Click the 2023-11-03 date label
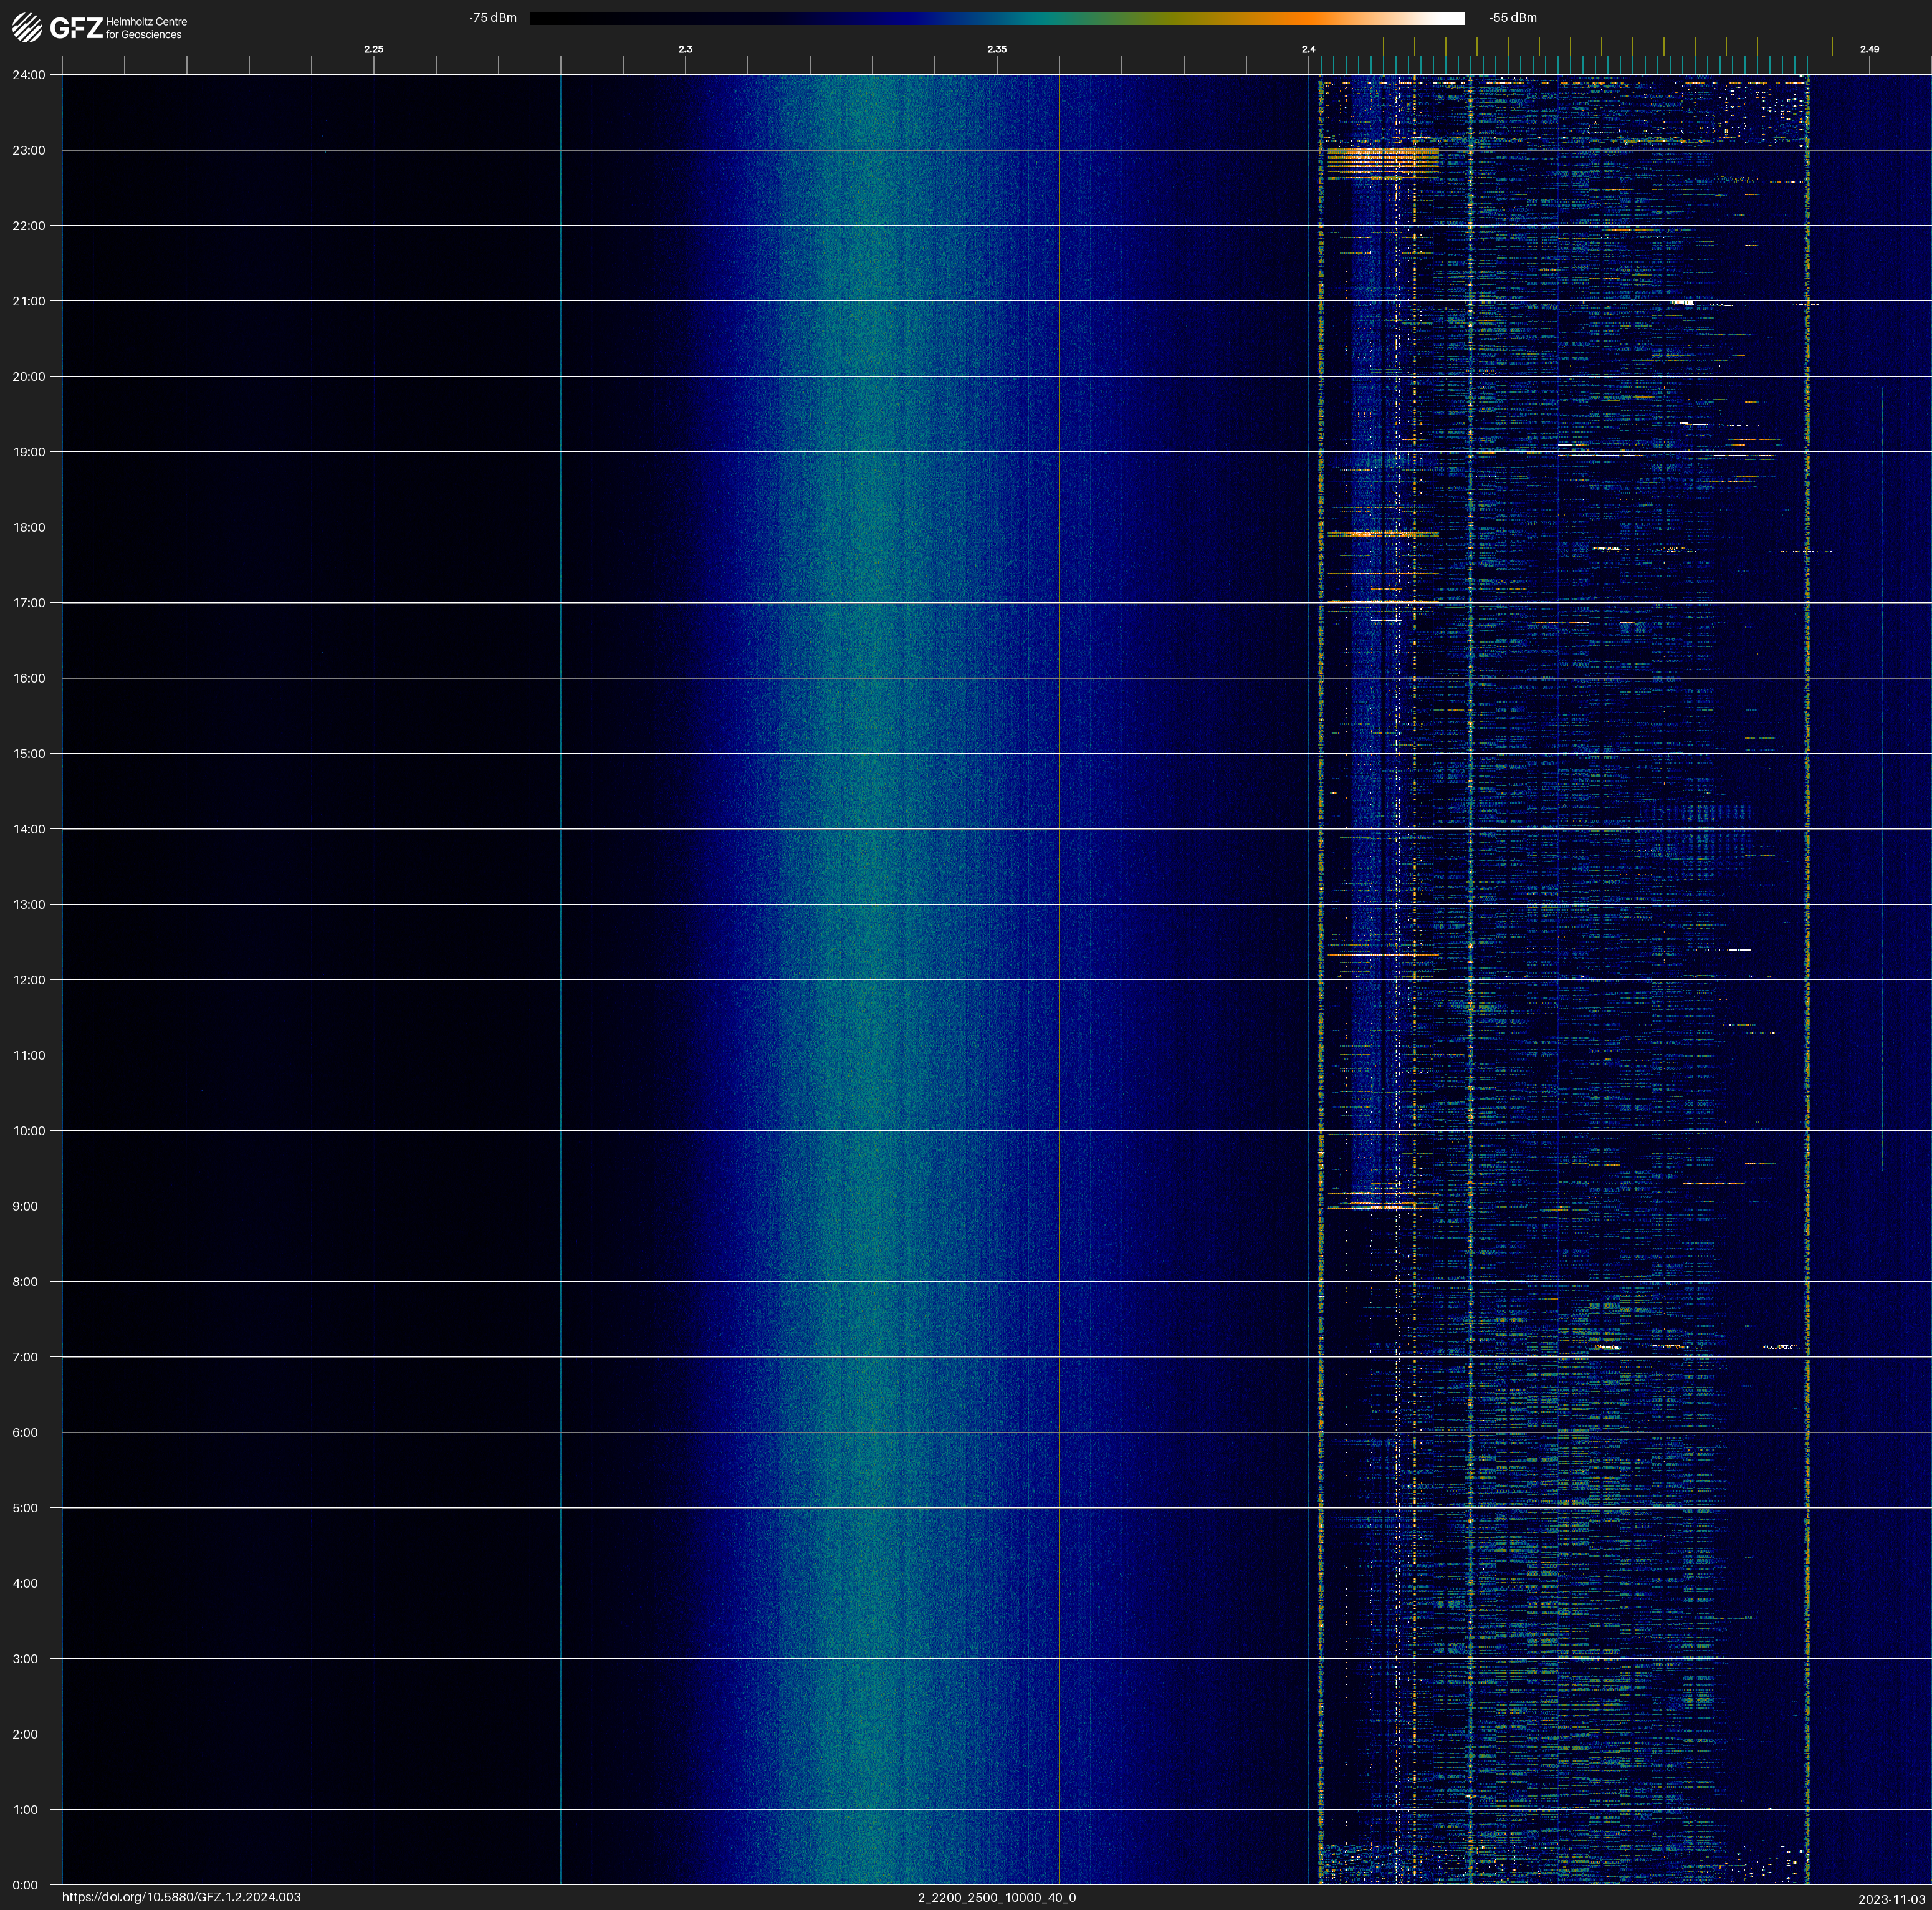The height and width of the screenshot is (1910, 1932). pyautogui.click(x=1891, y=1899)
